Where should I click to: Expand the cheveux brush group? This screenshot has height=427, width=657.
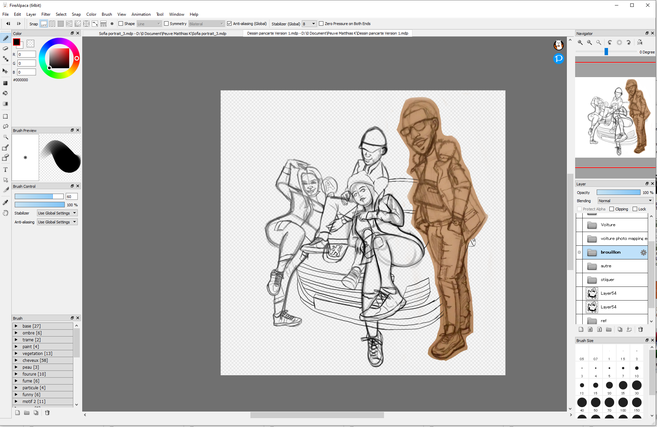[16, 360]
